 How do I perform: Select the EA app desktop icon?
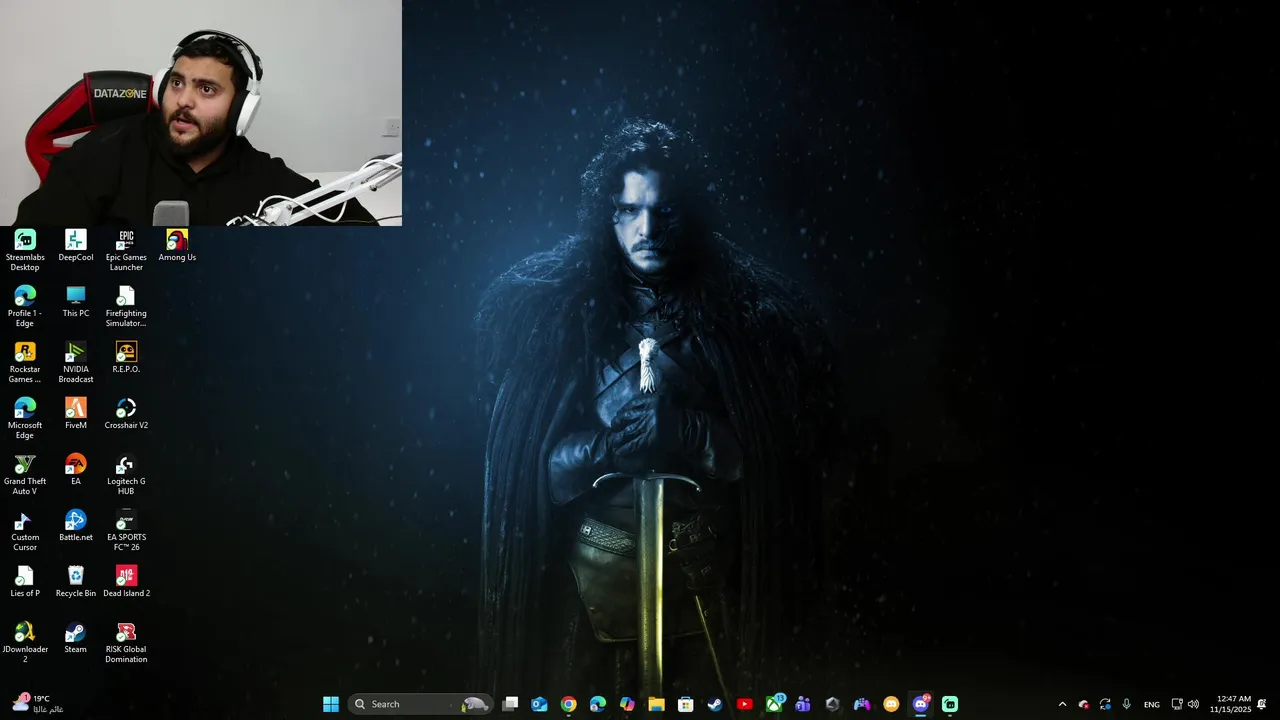tap(76, 470)
